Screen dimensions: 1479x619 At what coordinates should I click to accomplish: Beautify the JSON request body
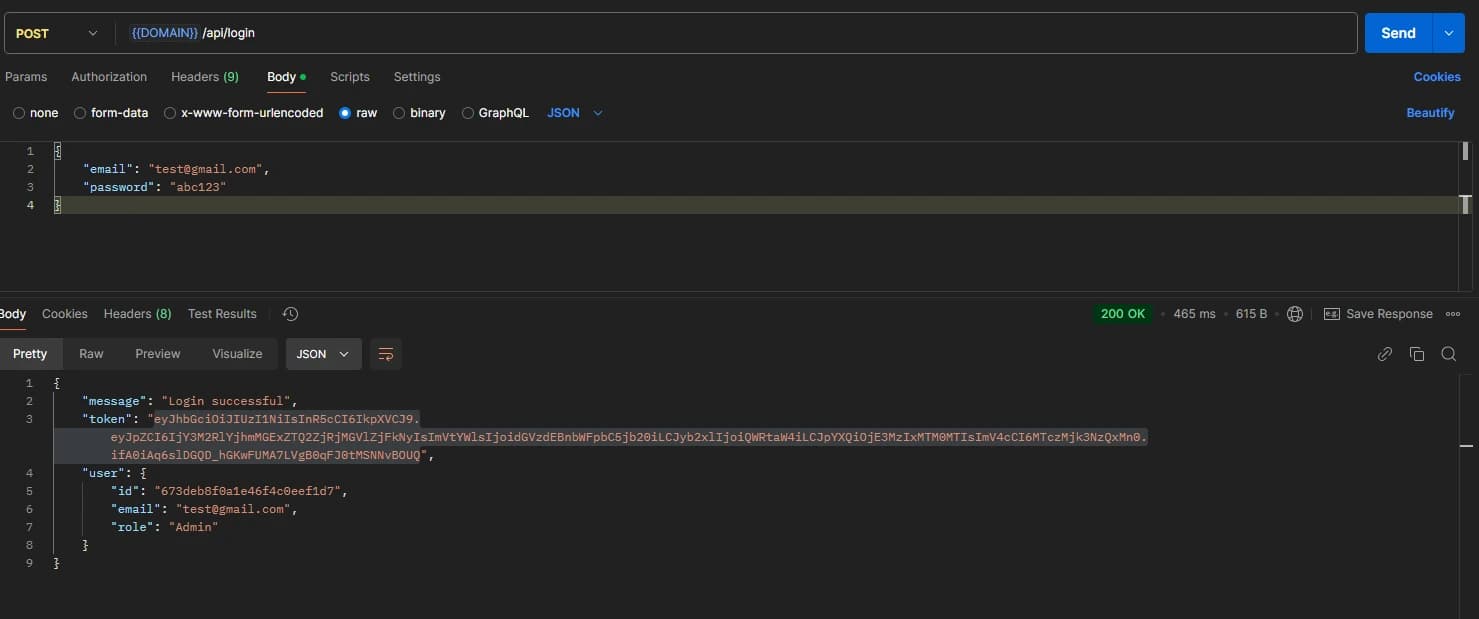click(x=1429, y=112)
